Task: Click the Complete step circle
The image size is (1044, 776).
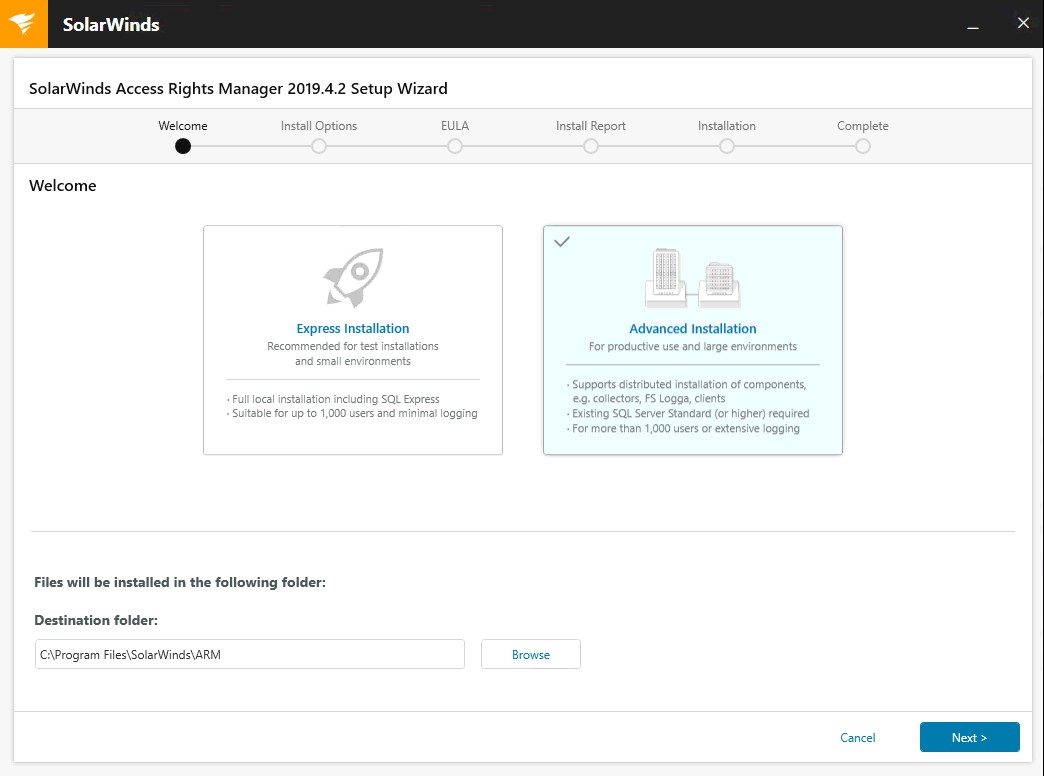Action: tap(863, 146)
